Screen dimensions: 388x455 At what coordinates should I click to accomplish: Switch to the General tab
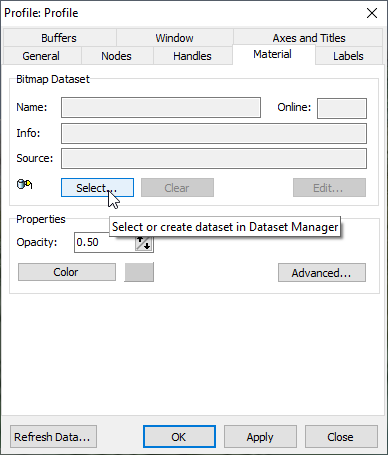41,56
